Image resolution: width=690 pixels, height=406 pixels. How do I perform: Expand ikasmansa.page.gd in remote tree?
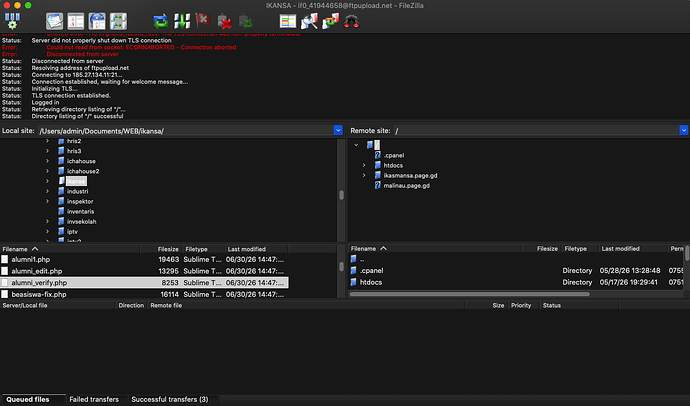pos(364,176)
